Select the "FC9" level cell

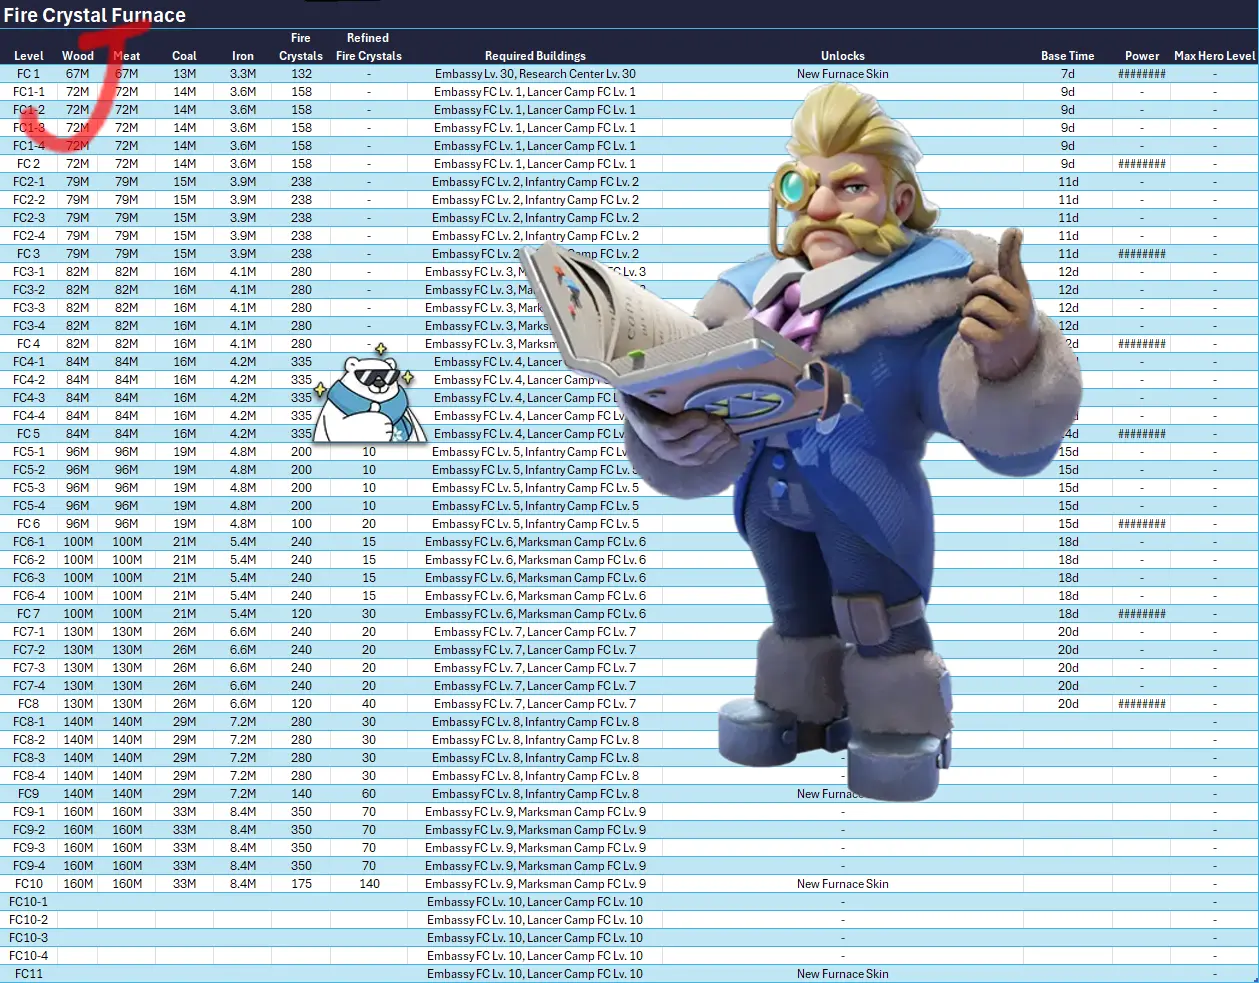[x=29, y=794]
